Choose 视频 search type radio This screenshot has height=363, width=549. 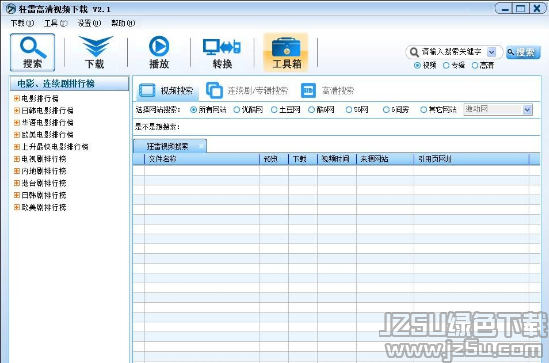(x=417, y=65)
